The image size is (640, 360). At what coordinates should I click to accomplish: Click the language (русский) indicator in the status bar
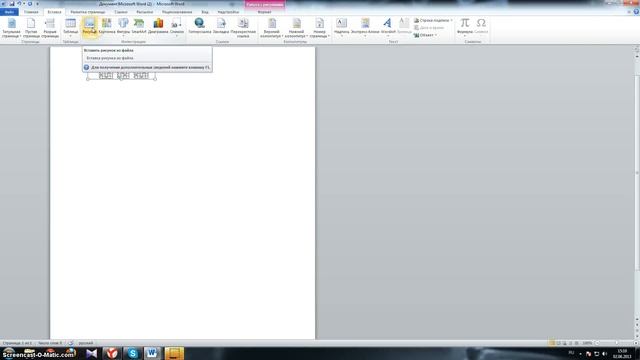pos(86,343)
